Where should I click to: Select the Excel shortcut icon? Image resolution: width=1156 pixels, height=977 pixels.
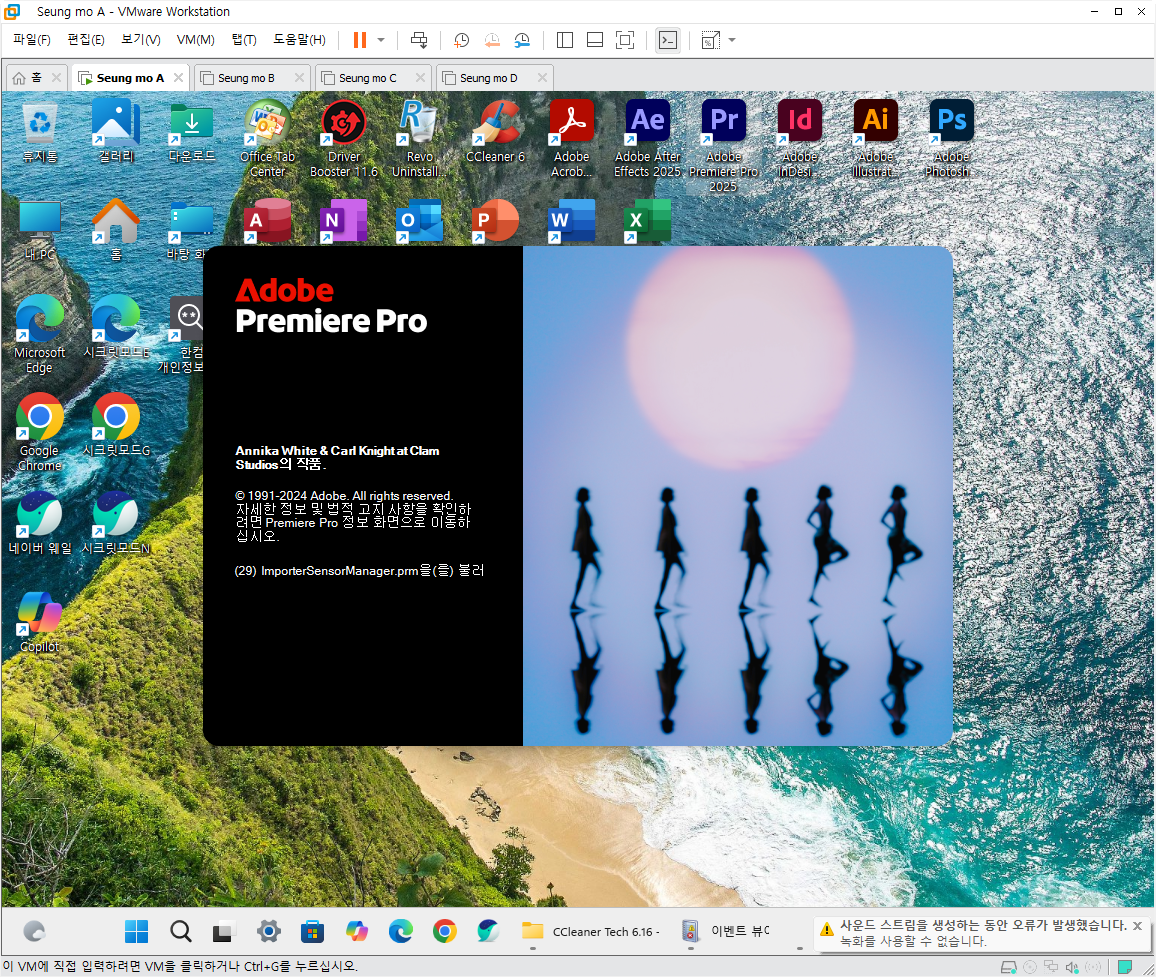click(x=647, y=220)
